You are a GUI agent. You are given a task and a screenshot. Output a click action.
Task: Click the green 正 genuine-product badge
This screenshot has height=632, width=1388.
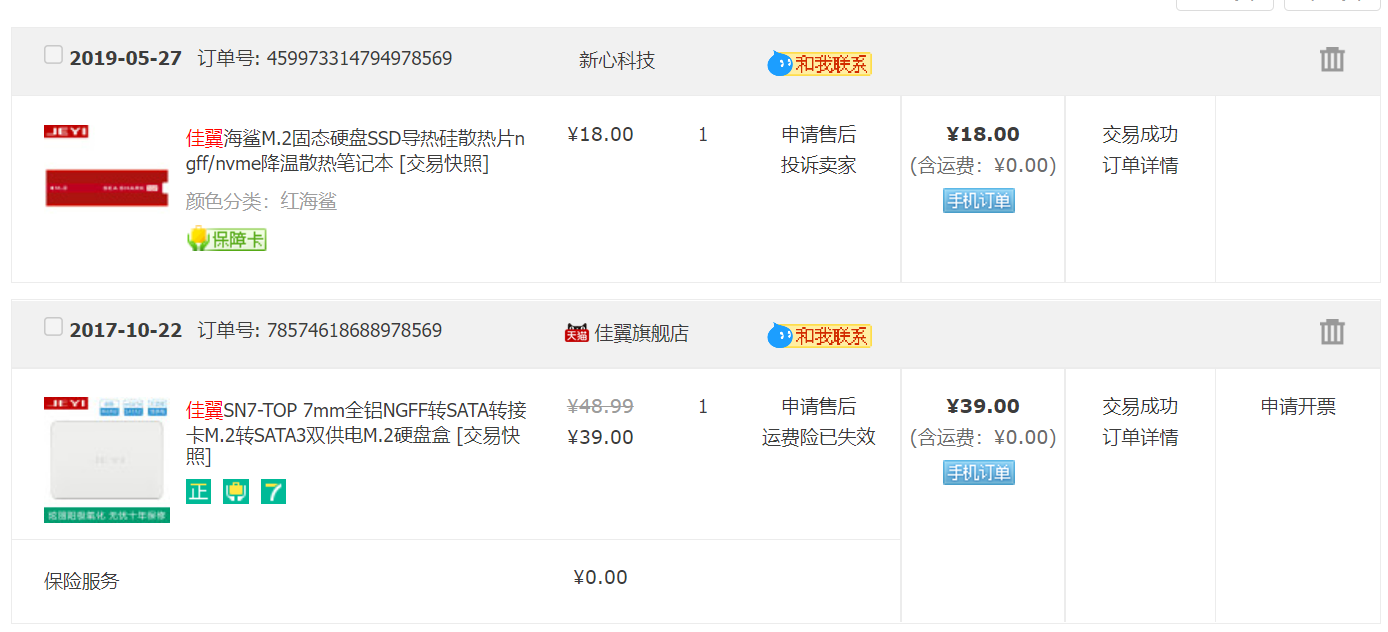coord(198,492)
